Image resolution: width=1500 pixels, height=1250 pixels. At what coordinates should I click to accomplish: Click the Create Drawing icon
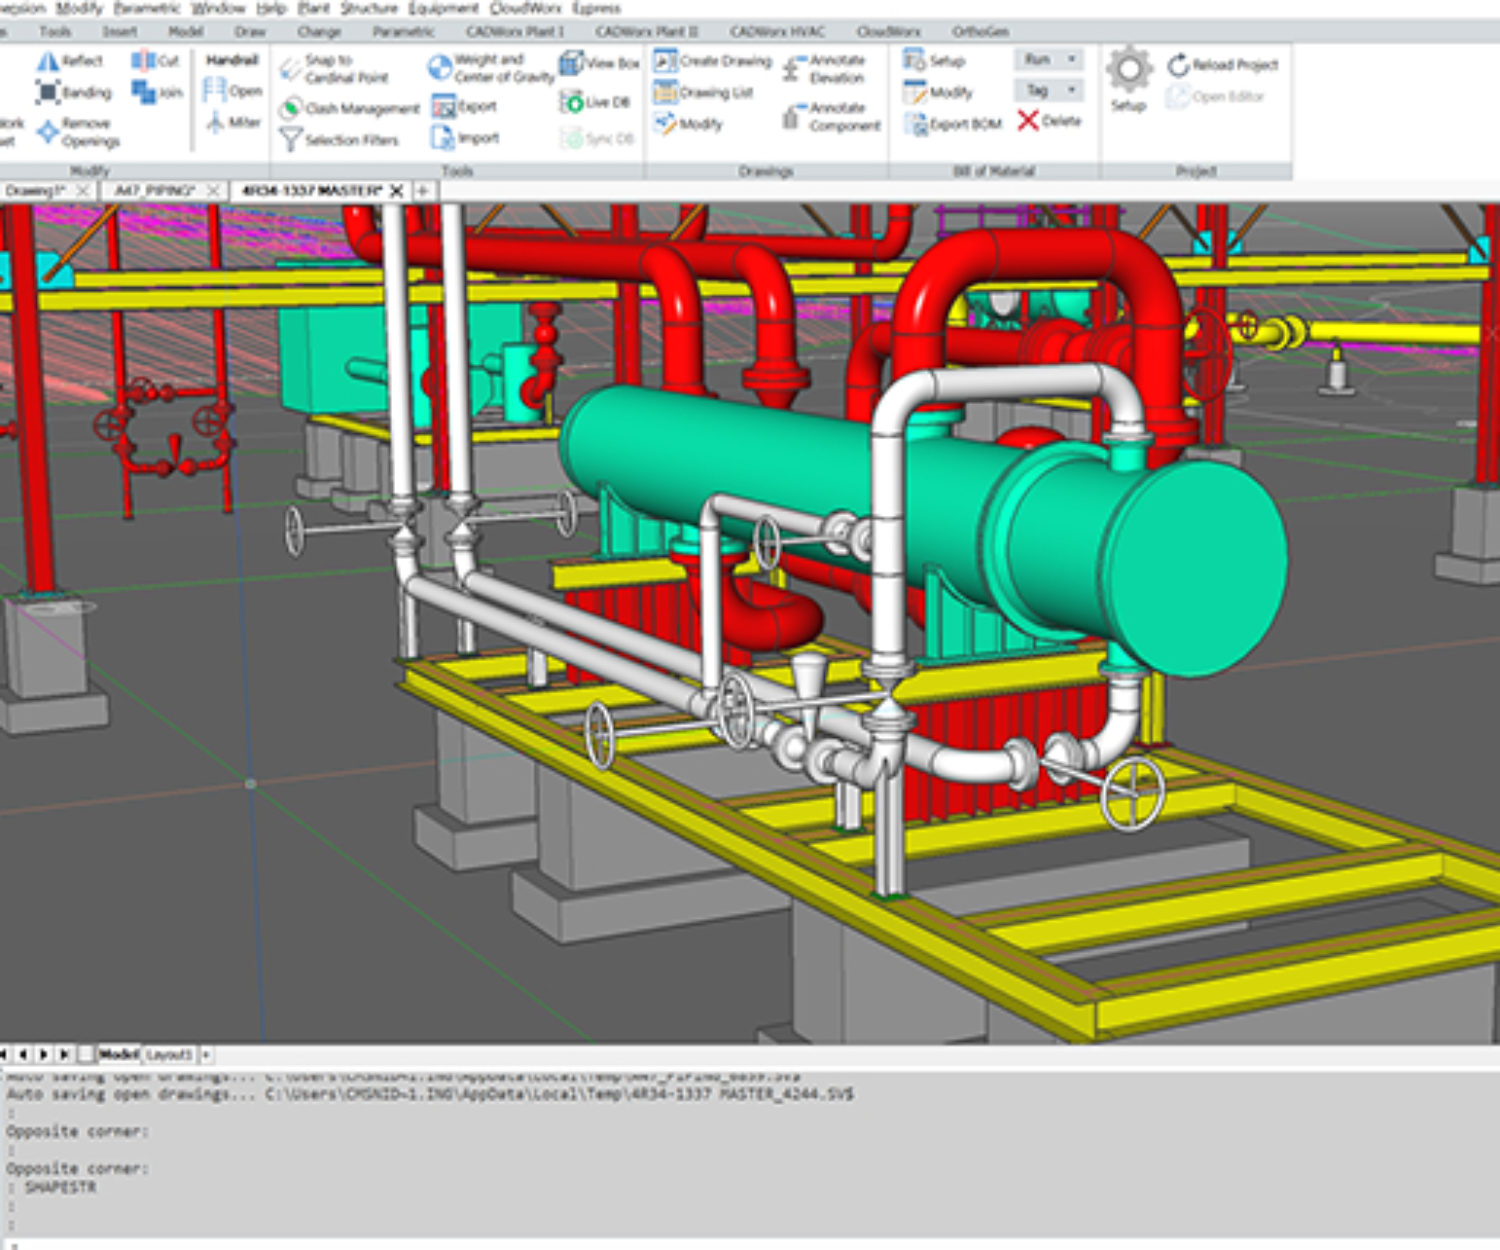665,62
